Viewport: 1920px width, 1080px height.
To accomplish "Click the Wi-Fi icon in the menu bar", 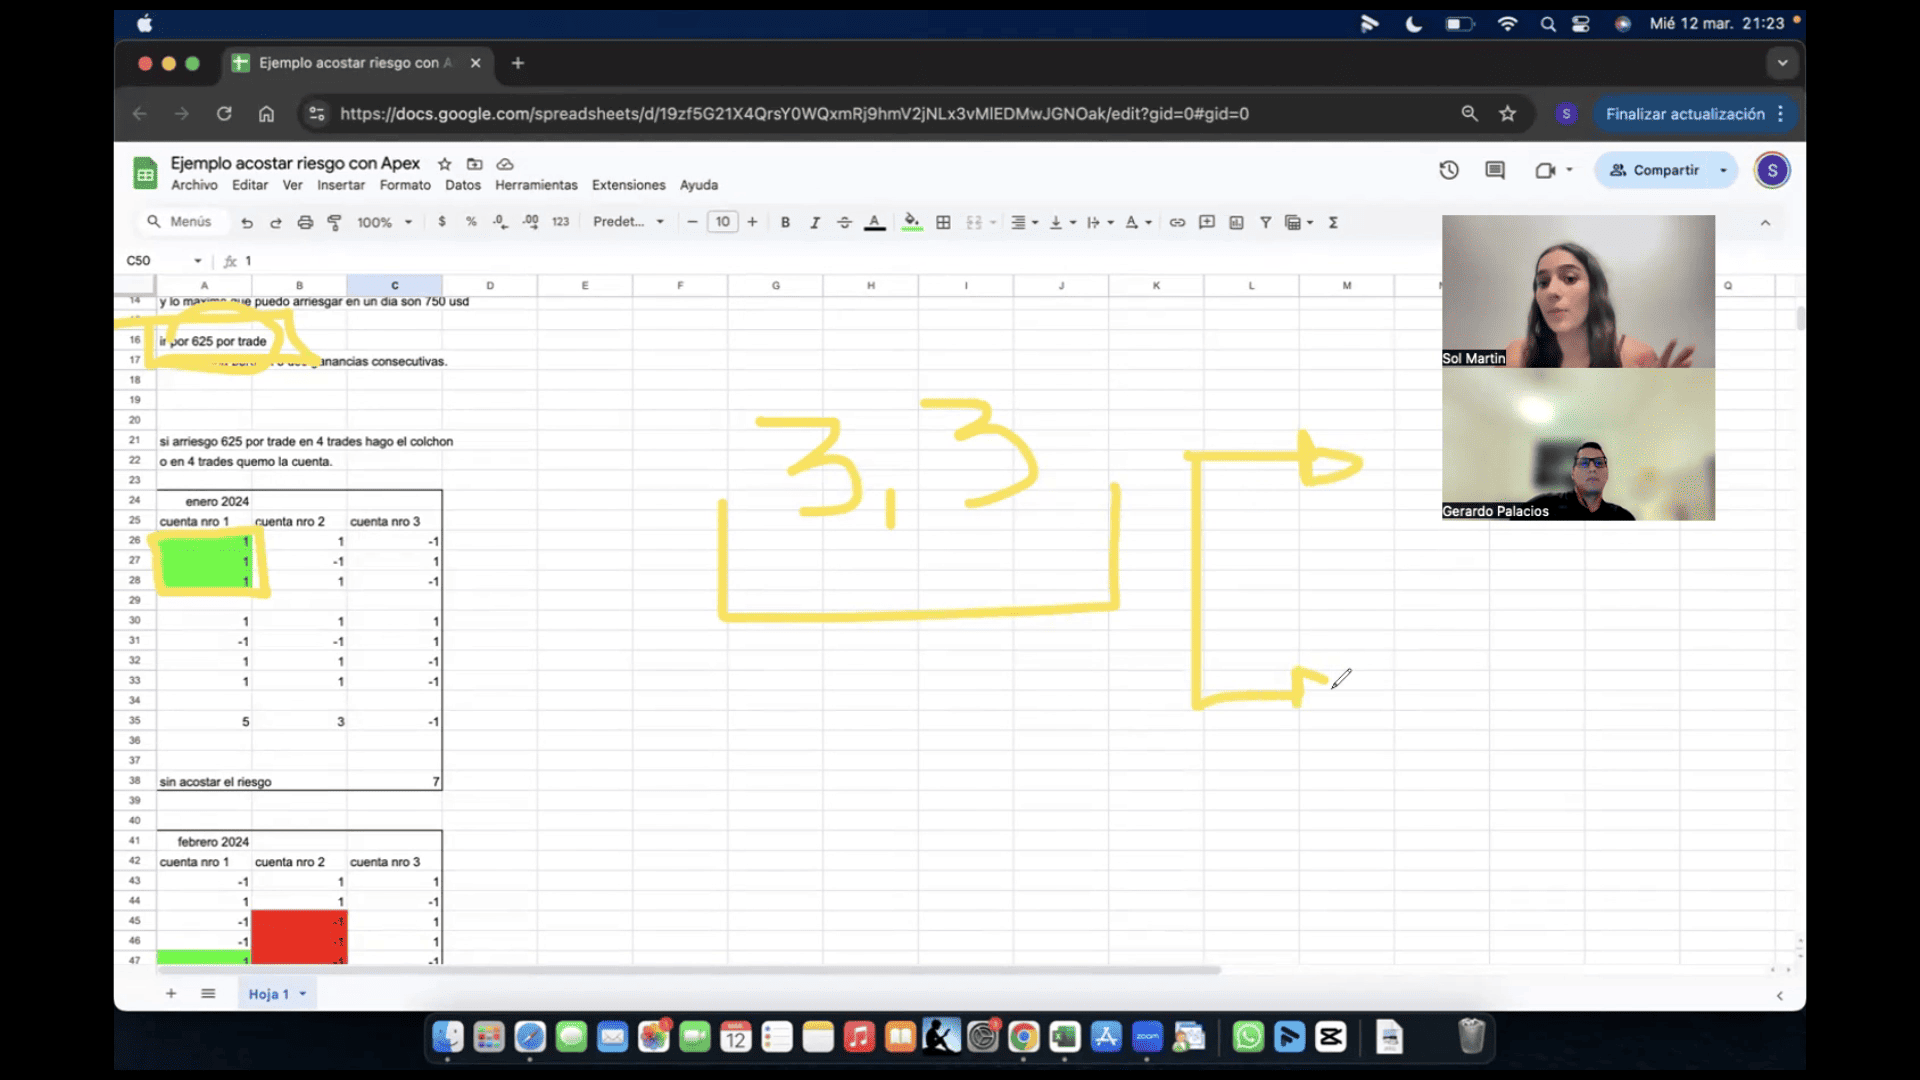I will [x=1507, y=24].
